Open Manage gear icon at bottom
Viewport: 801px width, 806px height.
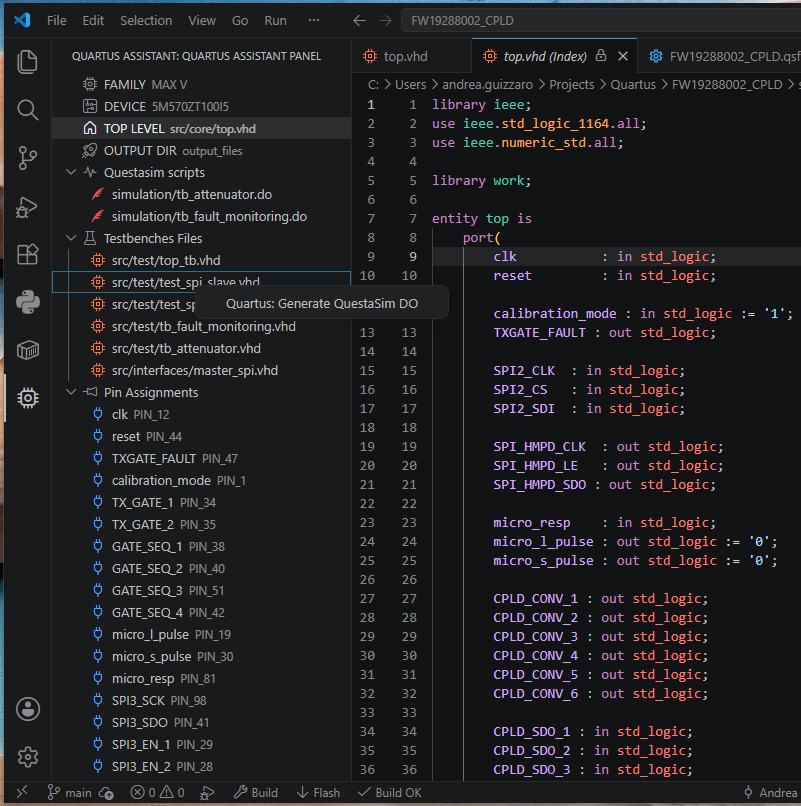(x=27, y=757)
